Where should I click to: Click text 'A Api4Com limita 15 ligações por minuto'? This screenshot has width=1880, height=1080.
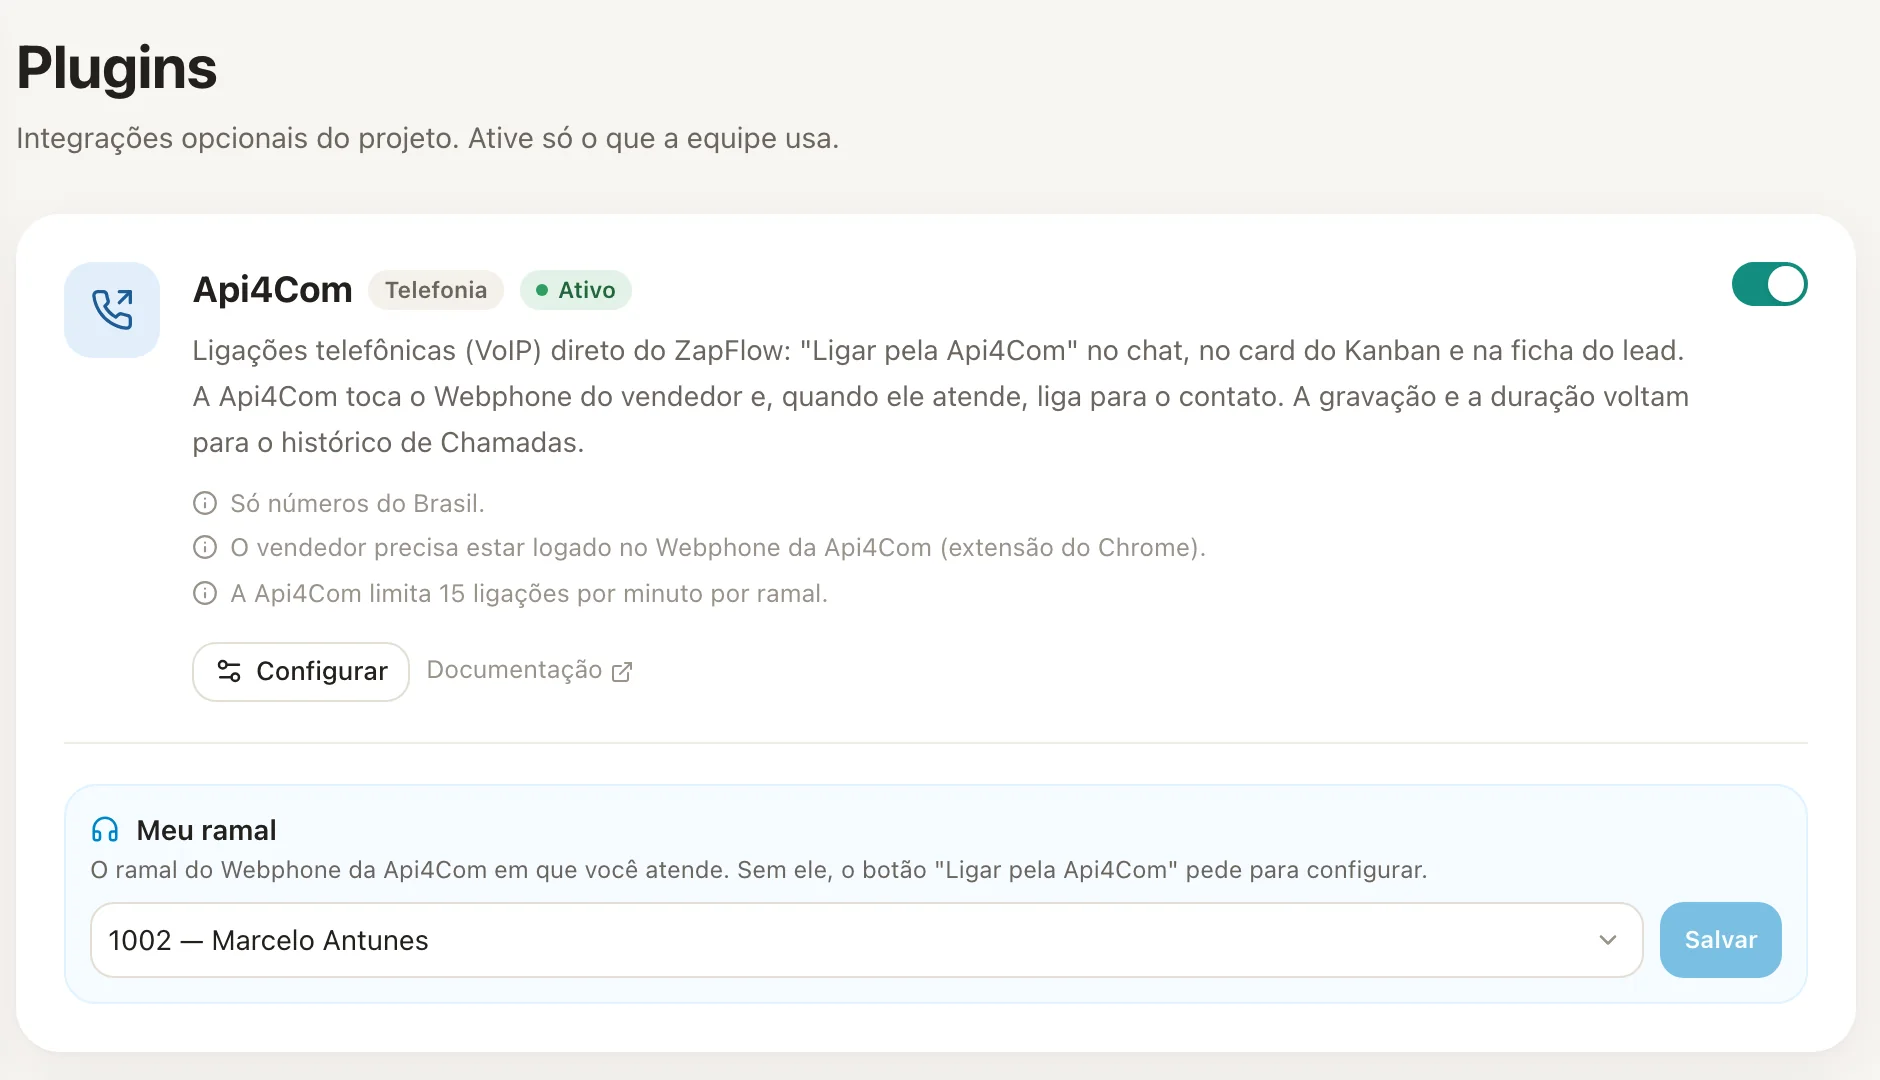[468, 593]
